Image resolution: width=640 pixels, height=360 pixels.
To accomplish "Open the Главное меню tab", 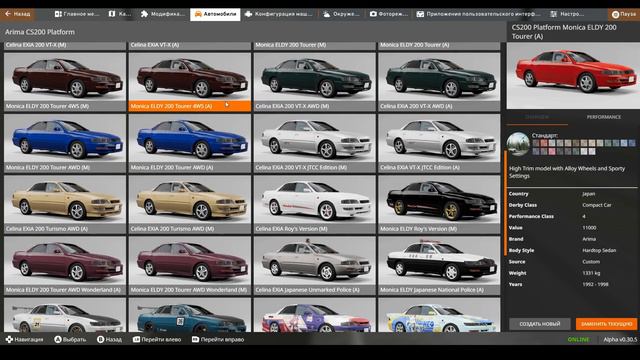I will tap(77, 14).
